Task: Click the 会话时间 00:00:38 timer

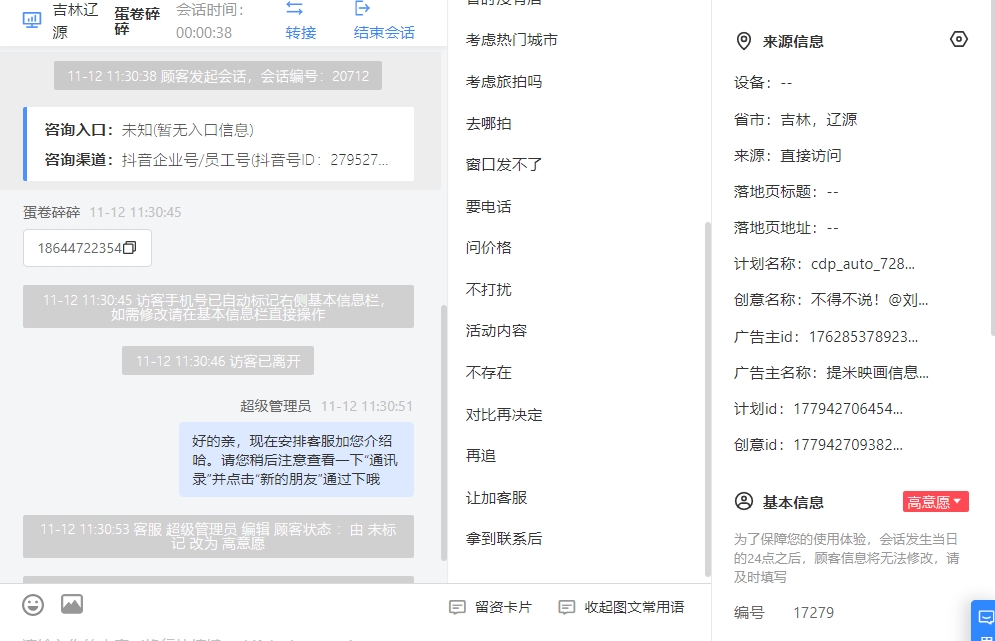Action: 210,21
